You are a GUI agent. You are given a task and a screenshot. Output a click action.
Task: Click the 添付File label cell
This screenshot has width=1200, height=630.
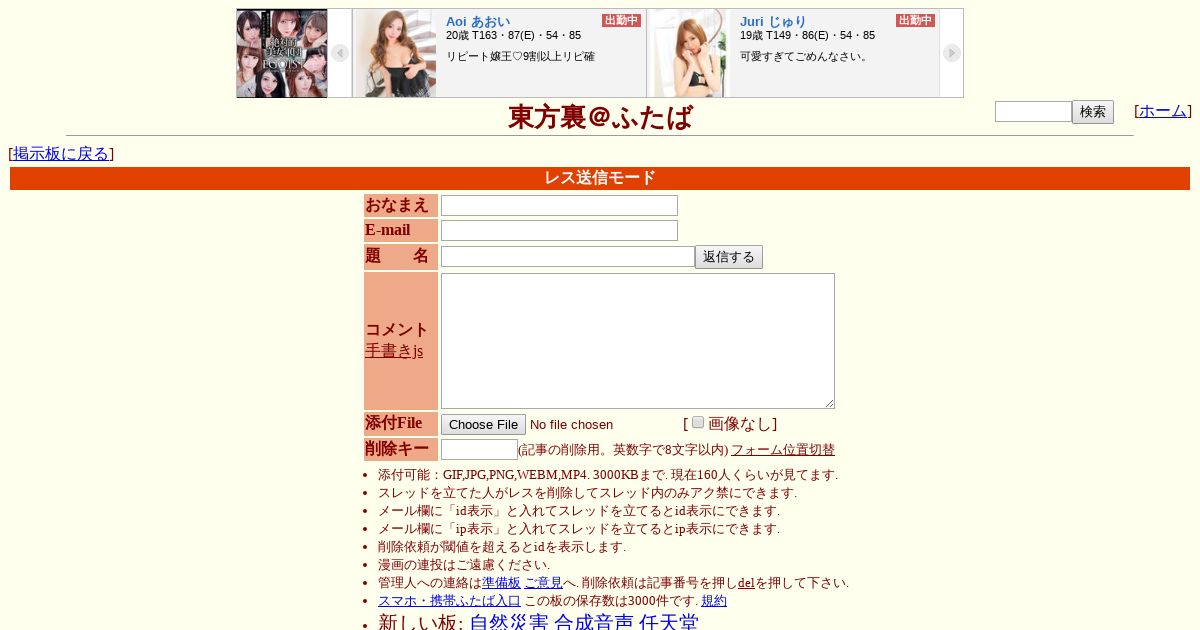click(401, 423)
